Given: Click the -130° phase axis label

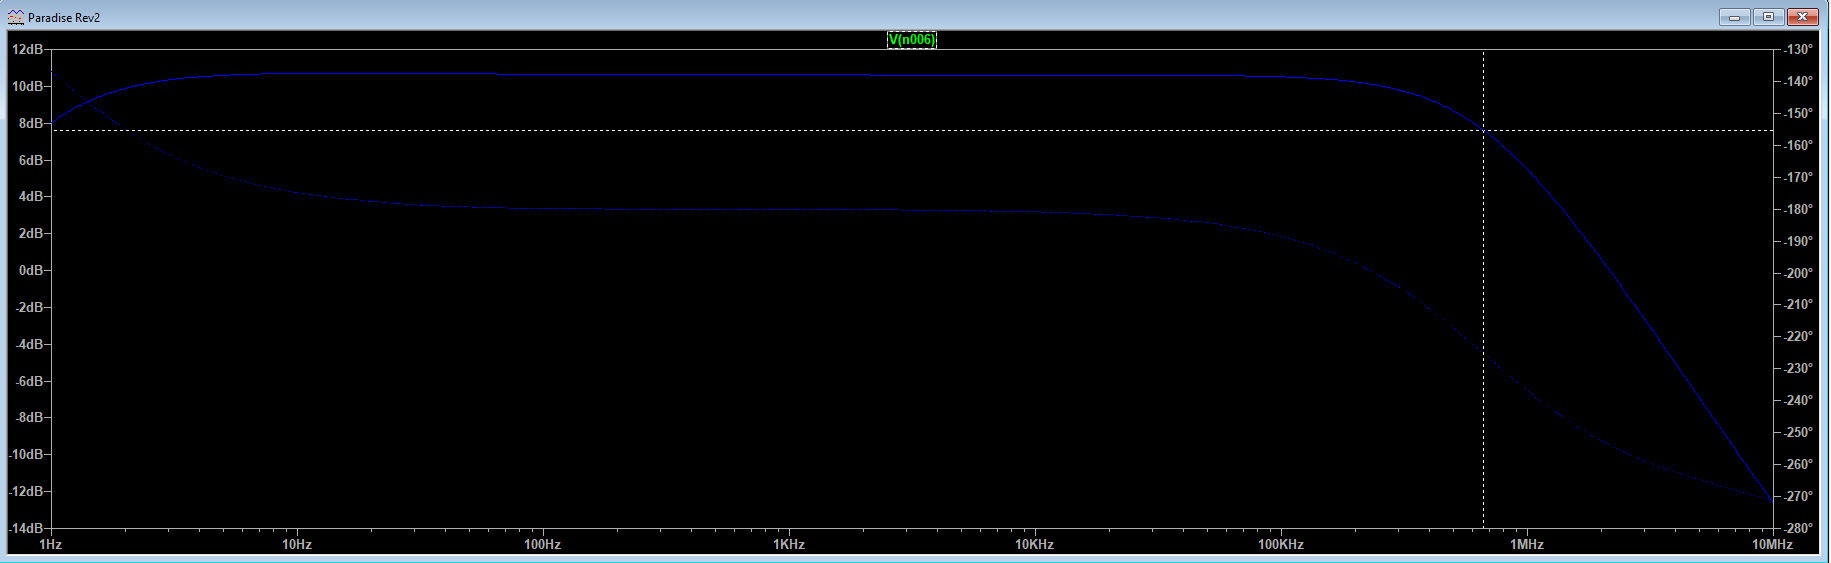Looking at the screenshot, I should [x=1798, y=49].
